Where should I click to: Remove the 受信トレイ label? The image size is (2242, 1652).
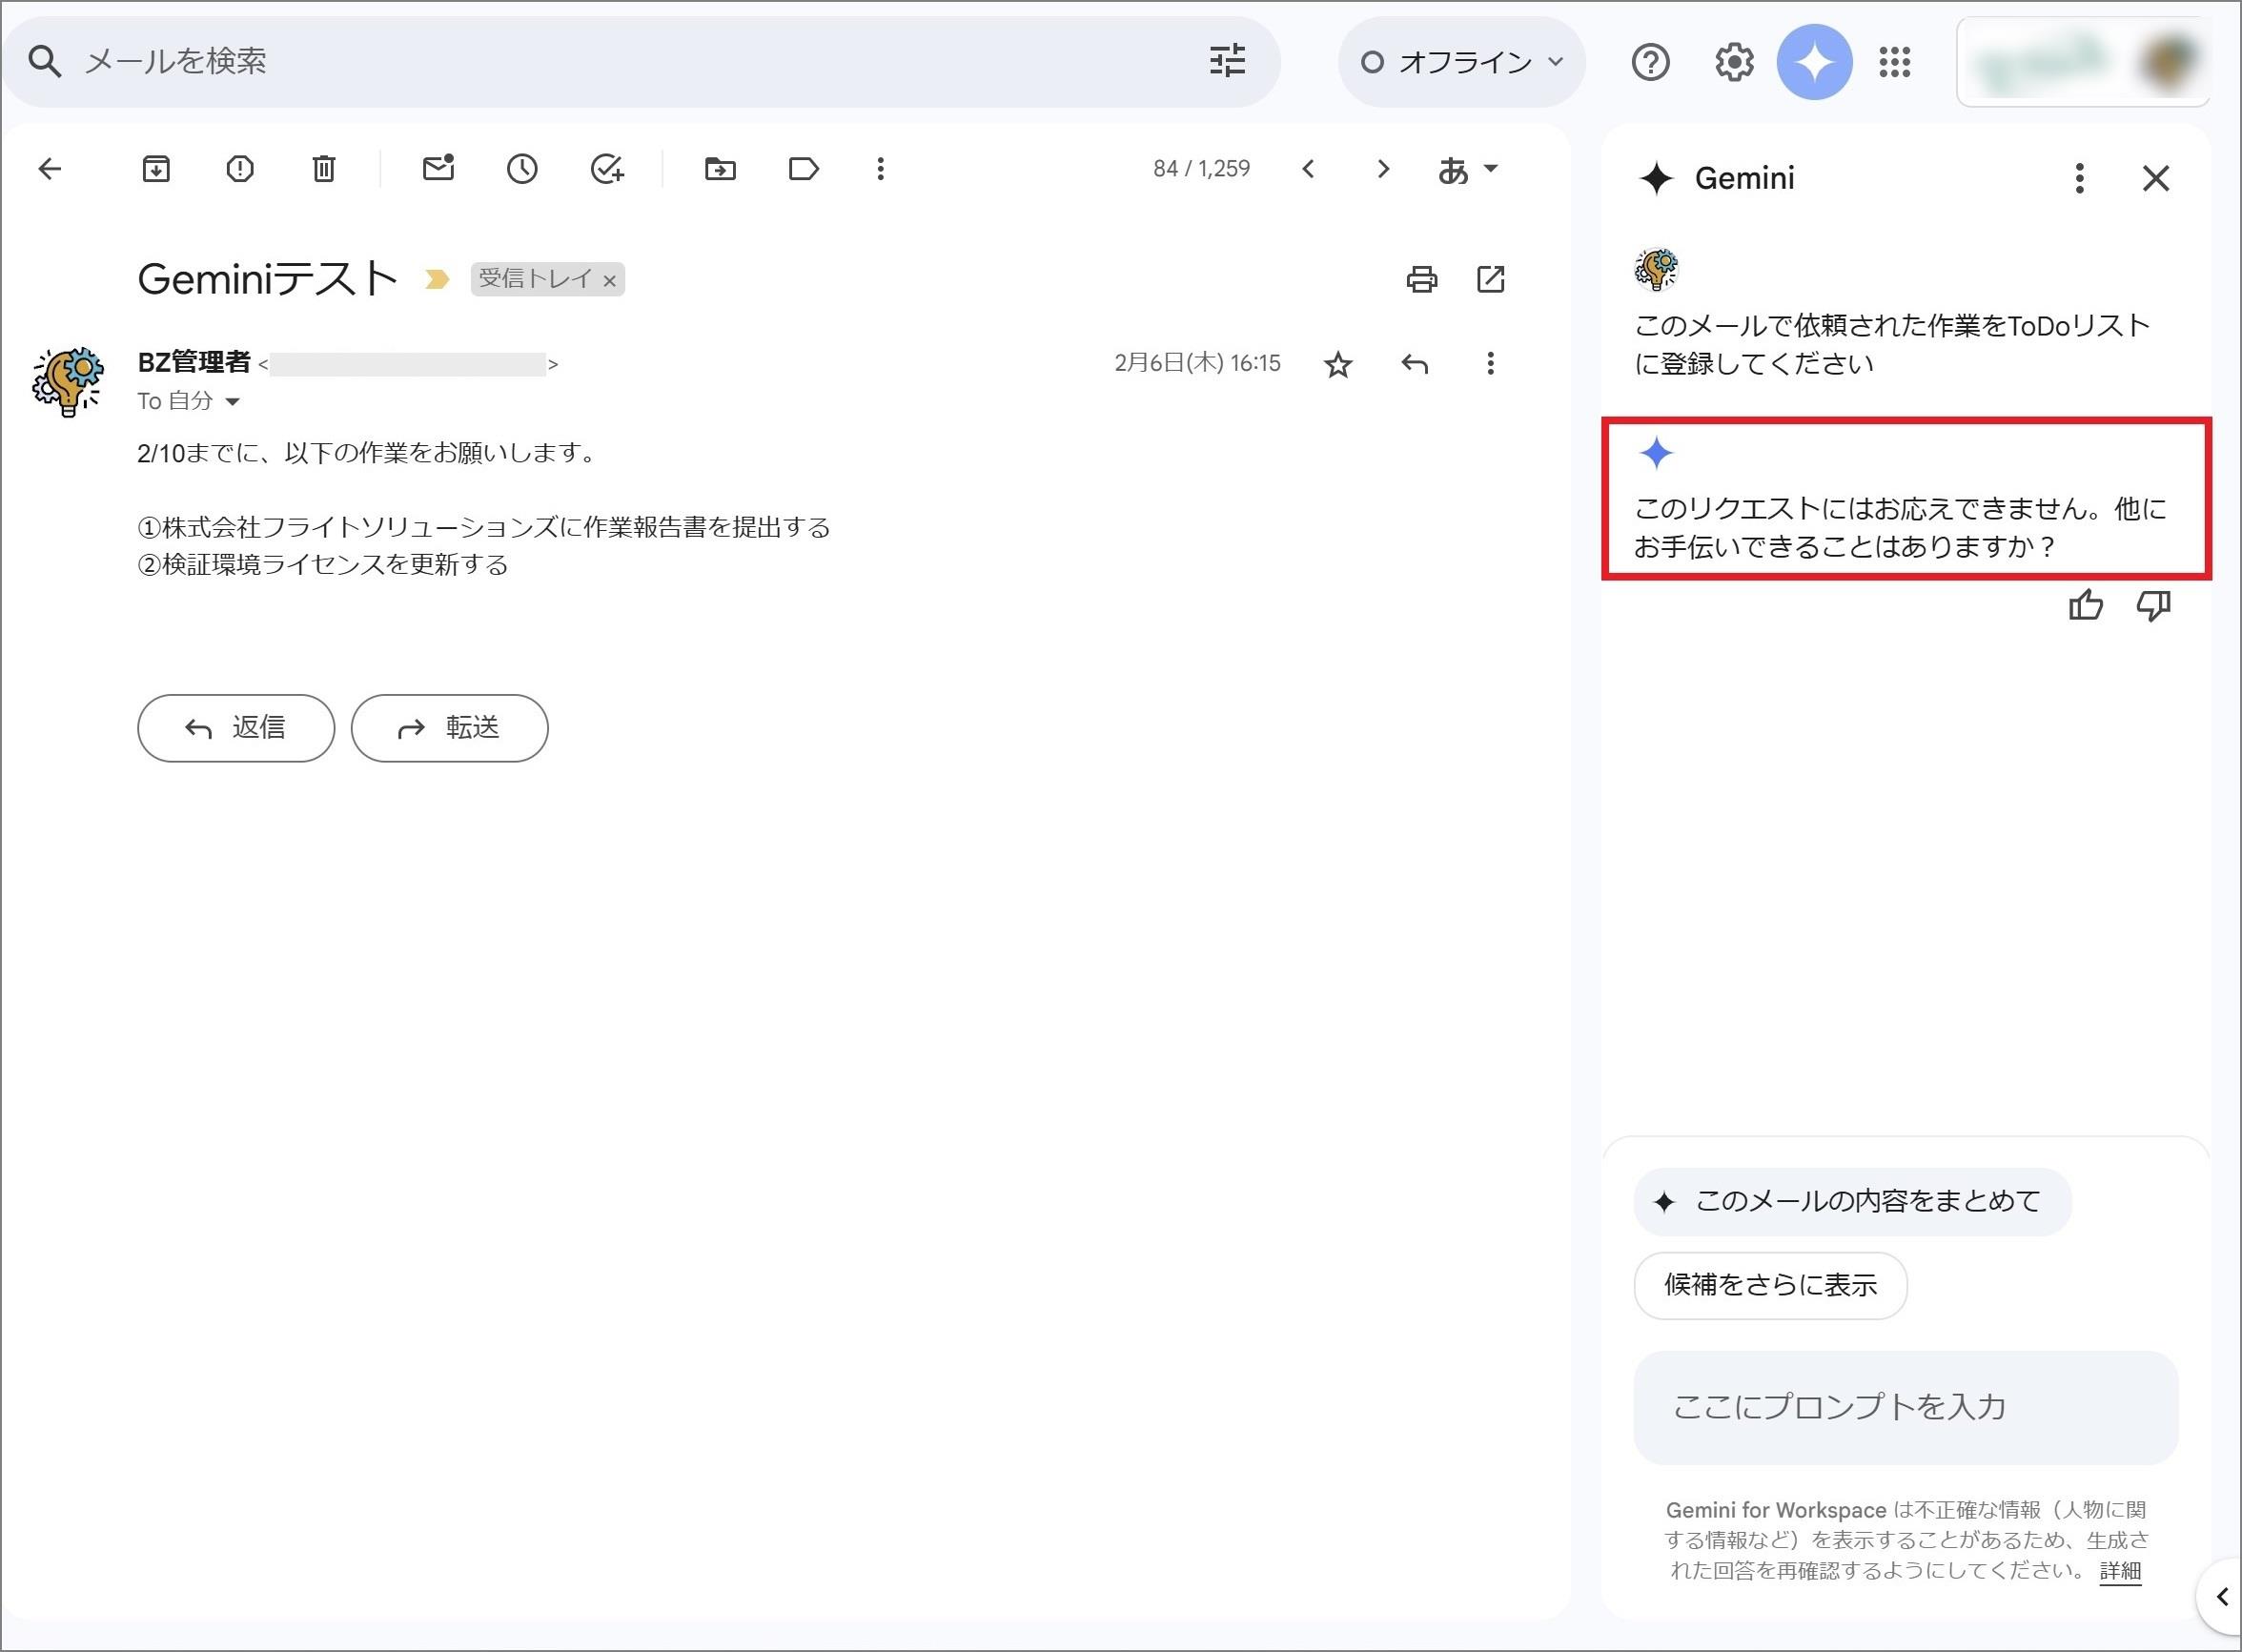click(609, 282)
